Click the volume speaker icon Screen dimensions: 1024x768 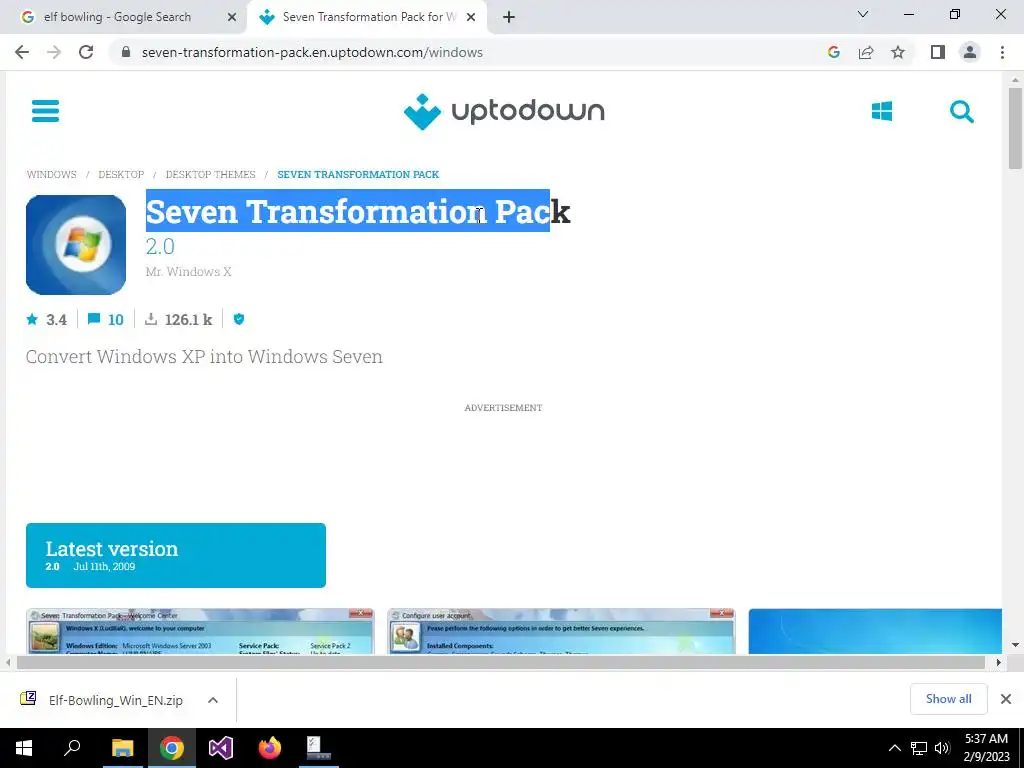tap(942, 748)
